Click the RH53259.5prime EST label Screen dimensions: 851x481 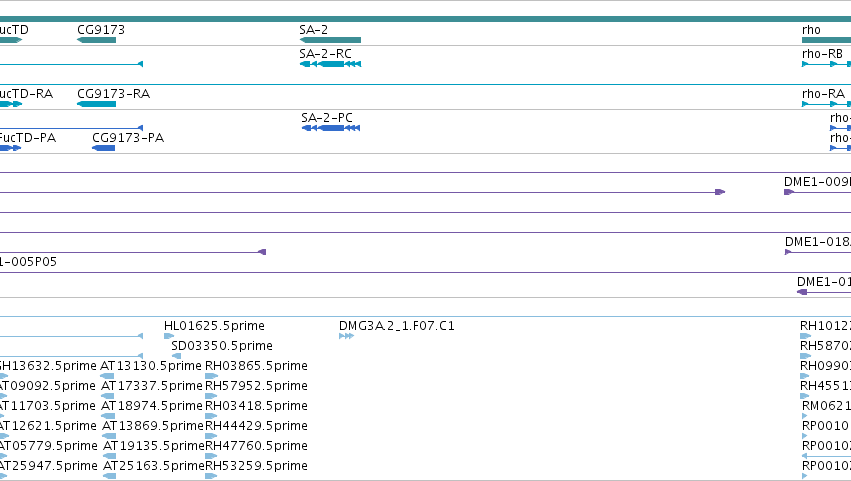pyautogui.click(x=256, y=466)
